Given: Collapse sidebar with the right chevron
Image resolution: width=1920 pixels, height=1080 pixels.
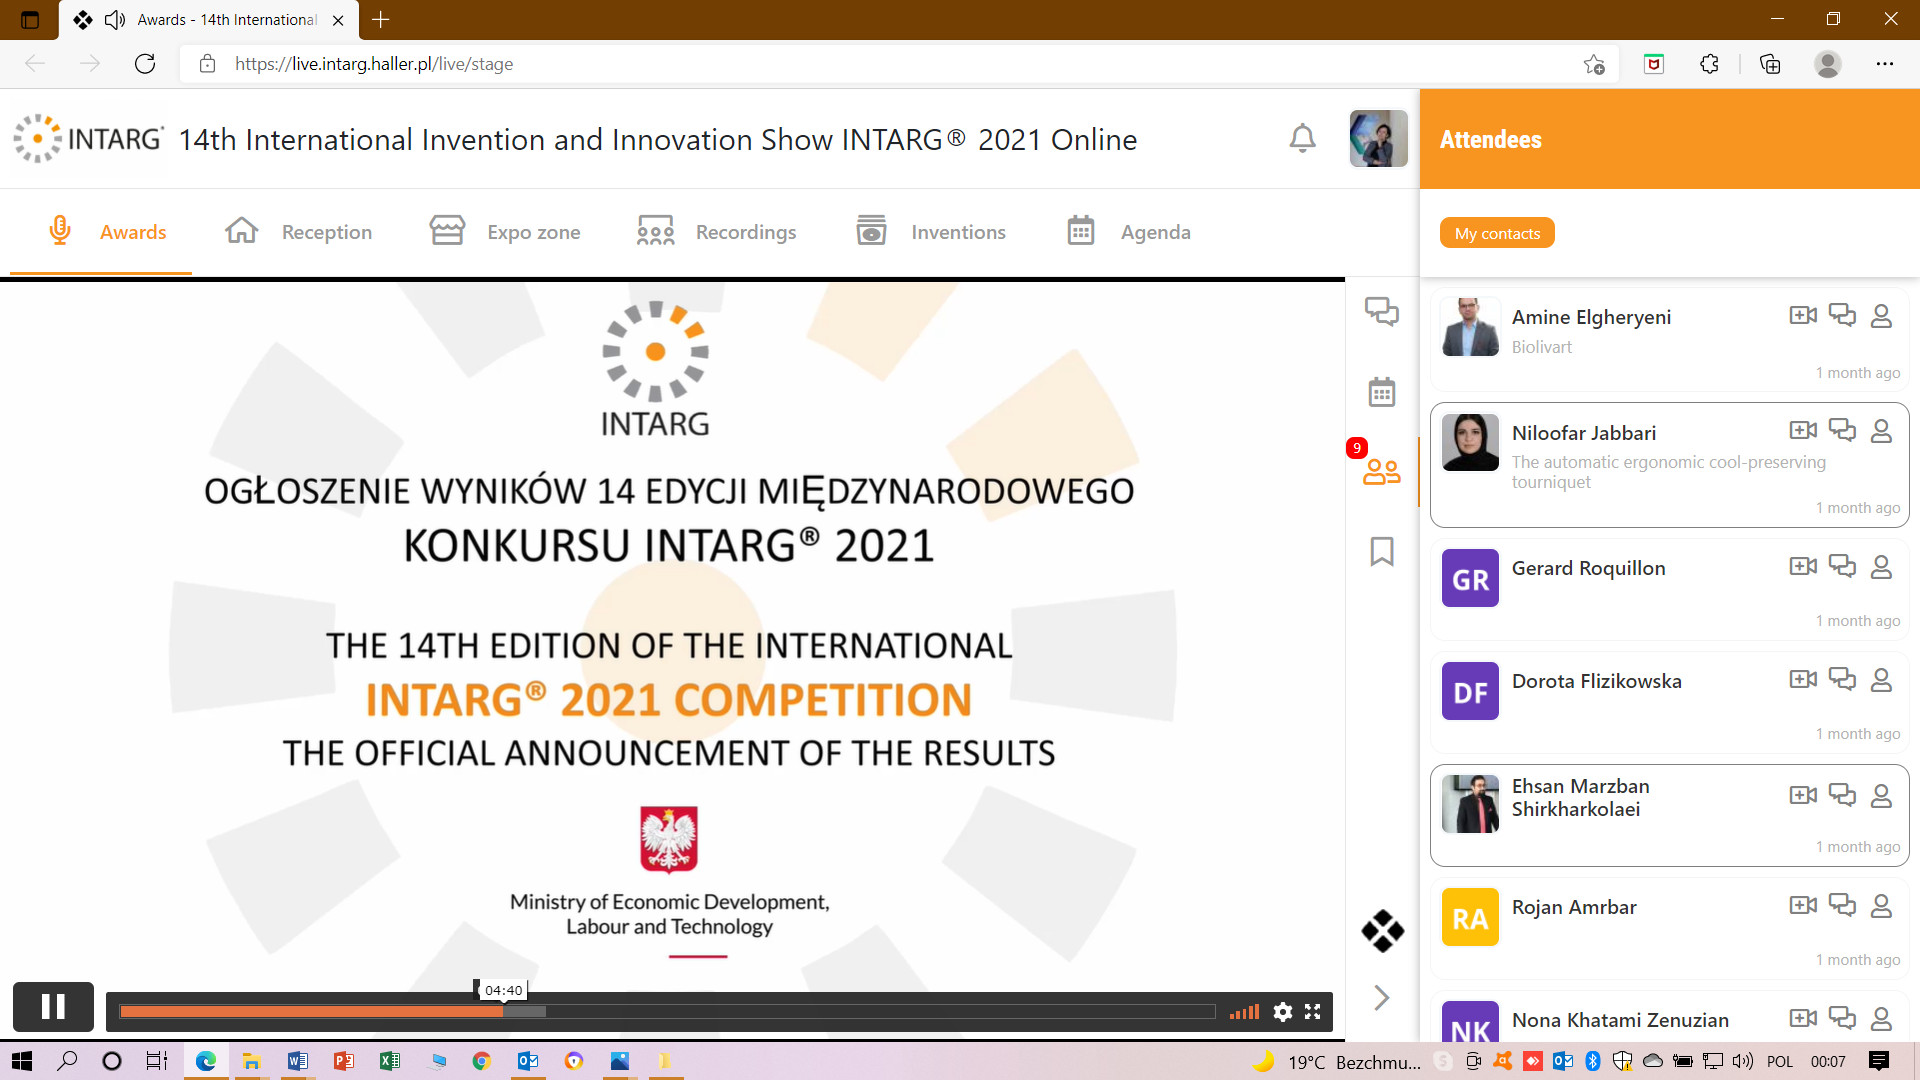Looking at the screenshot, I should [x=1382, y=997].
